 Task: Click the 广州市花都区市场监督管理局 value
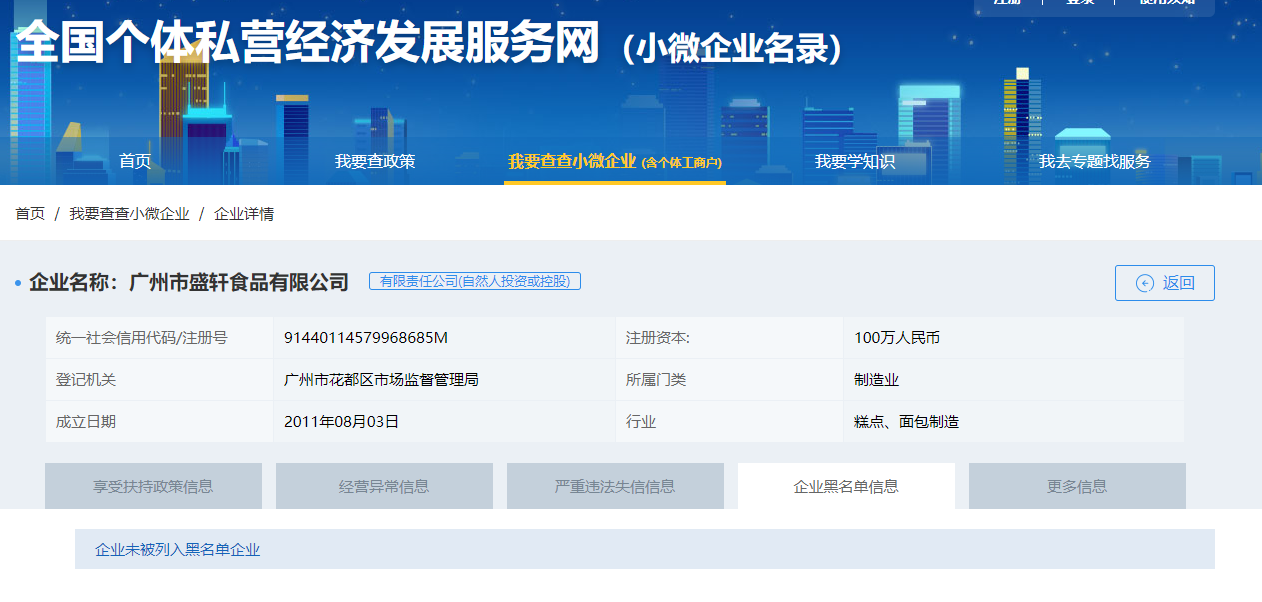pyautogui.click(x=382, y=380)
